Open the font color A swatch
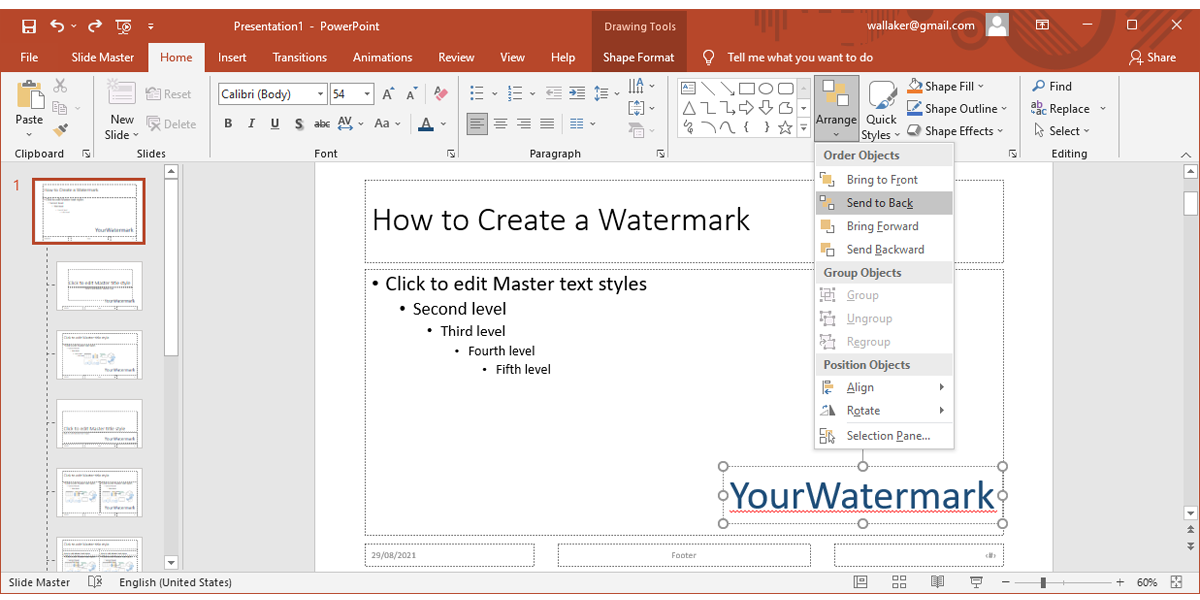 coord(426,124)
